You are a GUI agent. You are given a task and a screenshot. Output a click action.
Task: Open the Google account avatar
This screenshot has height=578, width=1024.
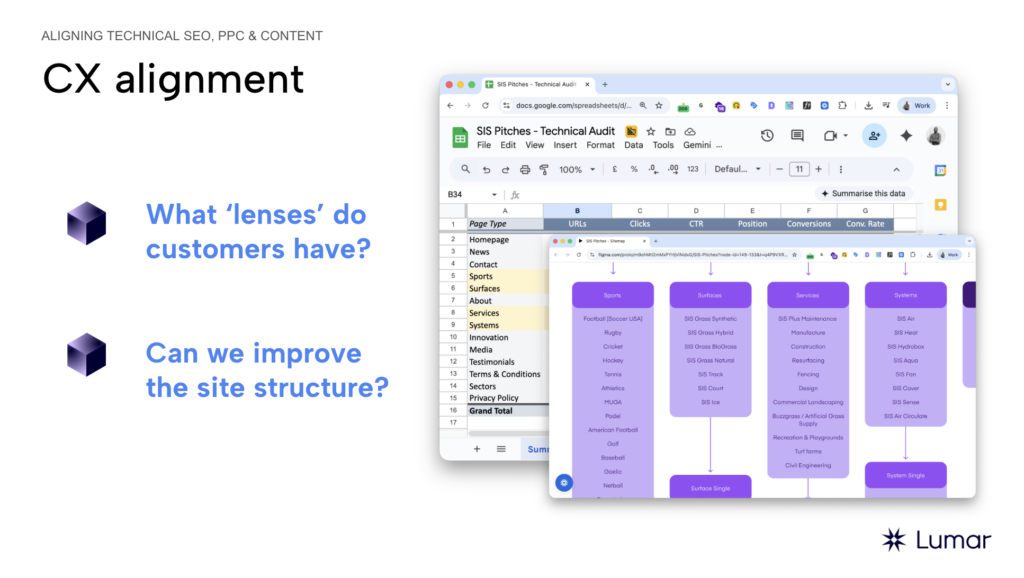[x=935, y=136]
